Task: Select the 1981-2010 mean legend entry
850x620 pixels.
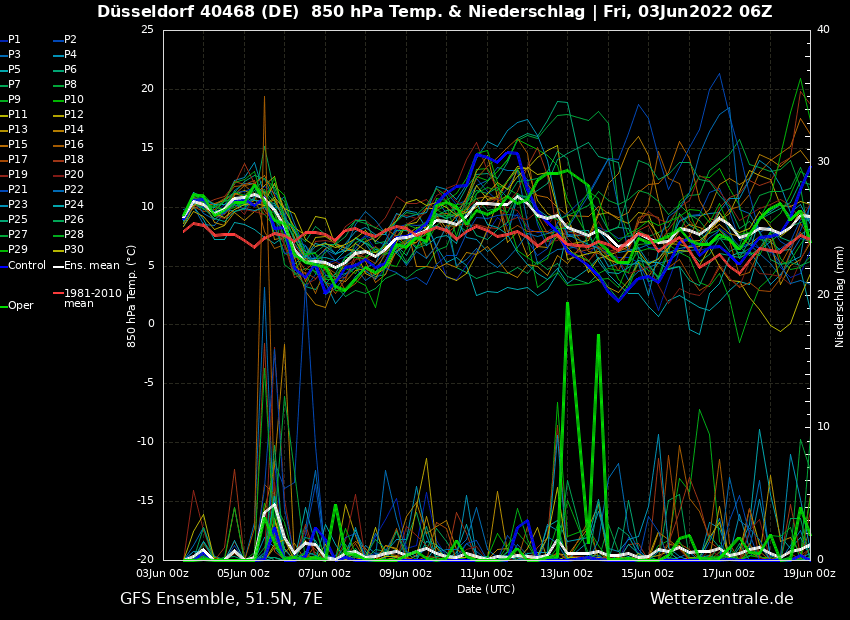Action: (x=92, y=298)
